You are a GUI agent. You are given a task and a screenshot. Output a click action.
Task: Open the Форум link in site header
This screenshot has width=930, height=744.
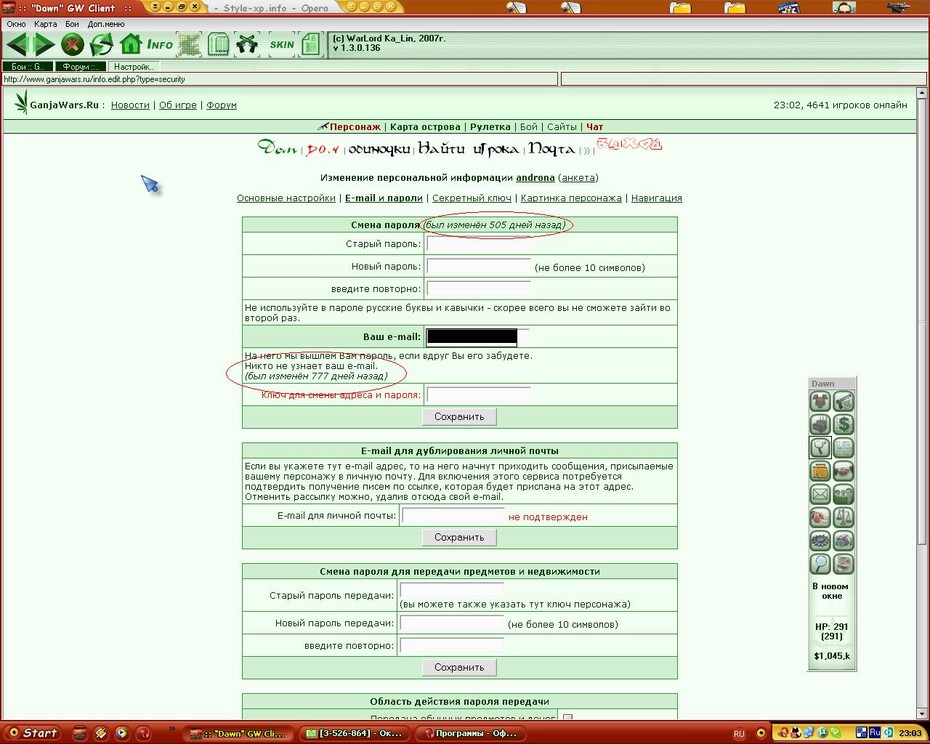[x=221, y=105]
